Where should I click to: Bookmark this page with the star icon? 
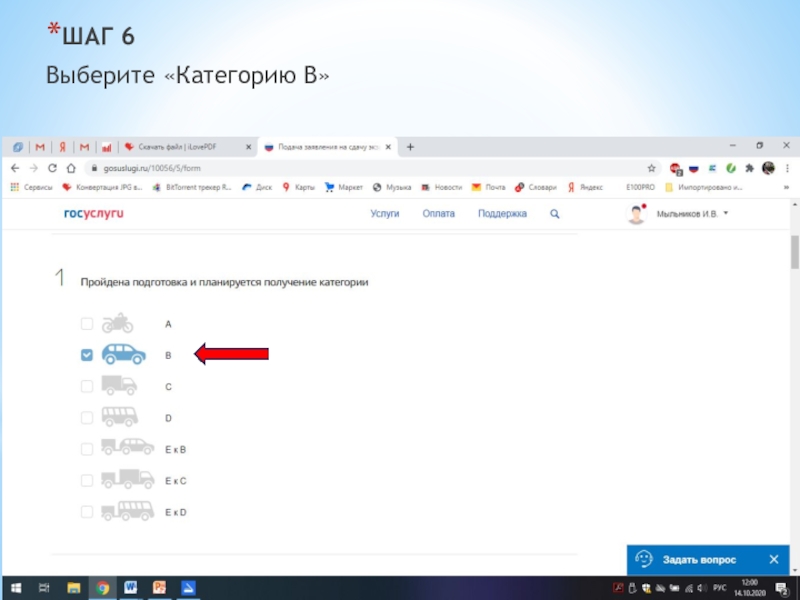(651, 168)
